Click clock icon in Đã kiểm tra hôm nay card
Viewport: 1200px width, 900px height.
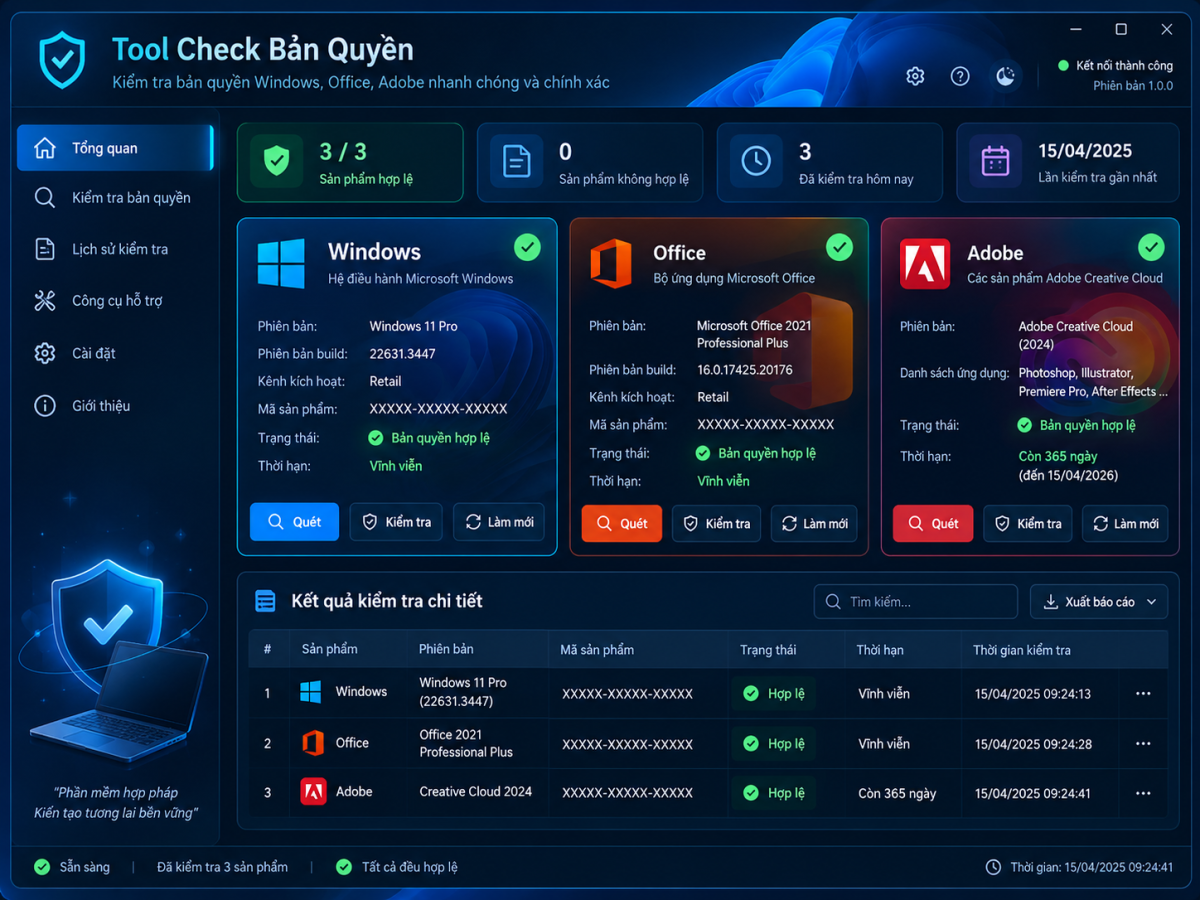pos(756,161)
